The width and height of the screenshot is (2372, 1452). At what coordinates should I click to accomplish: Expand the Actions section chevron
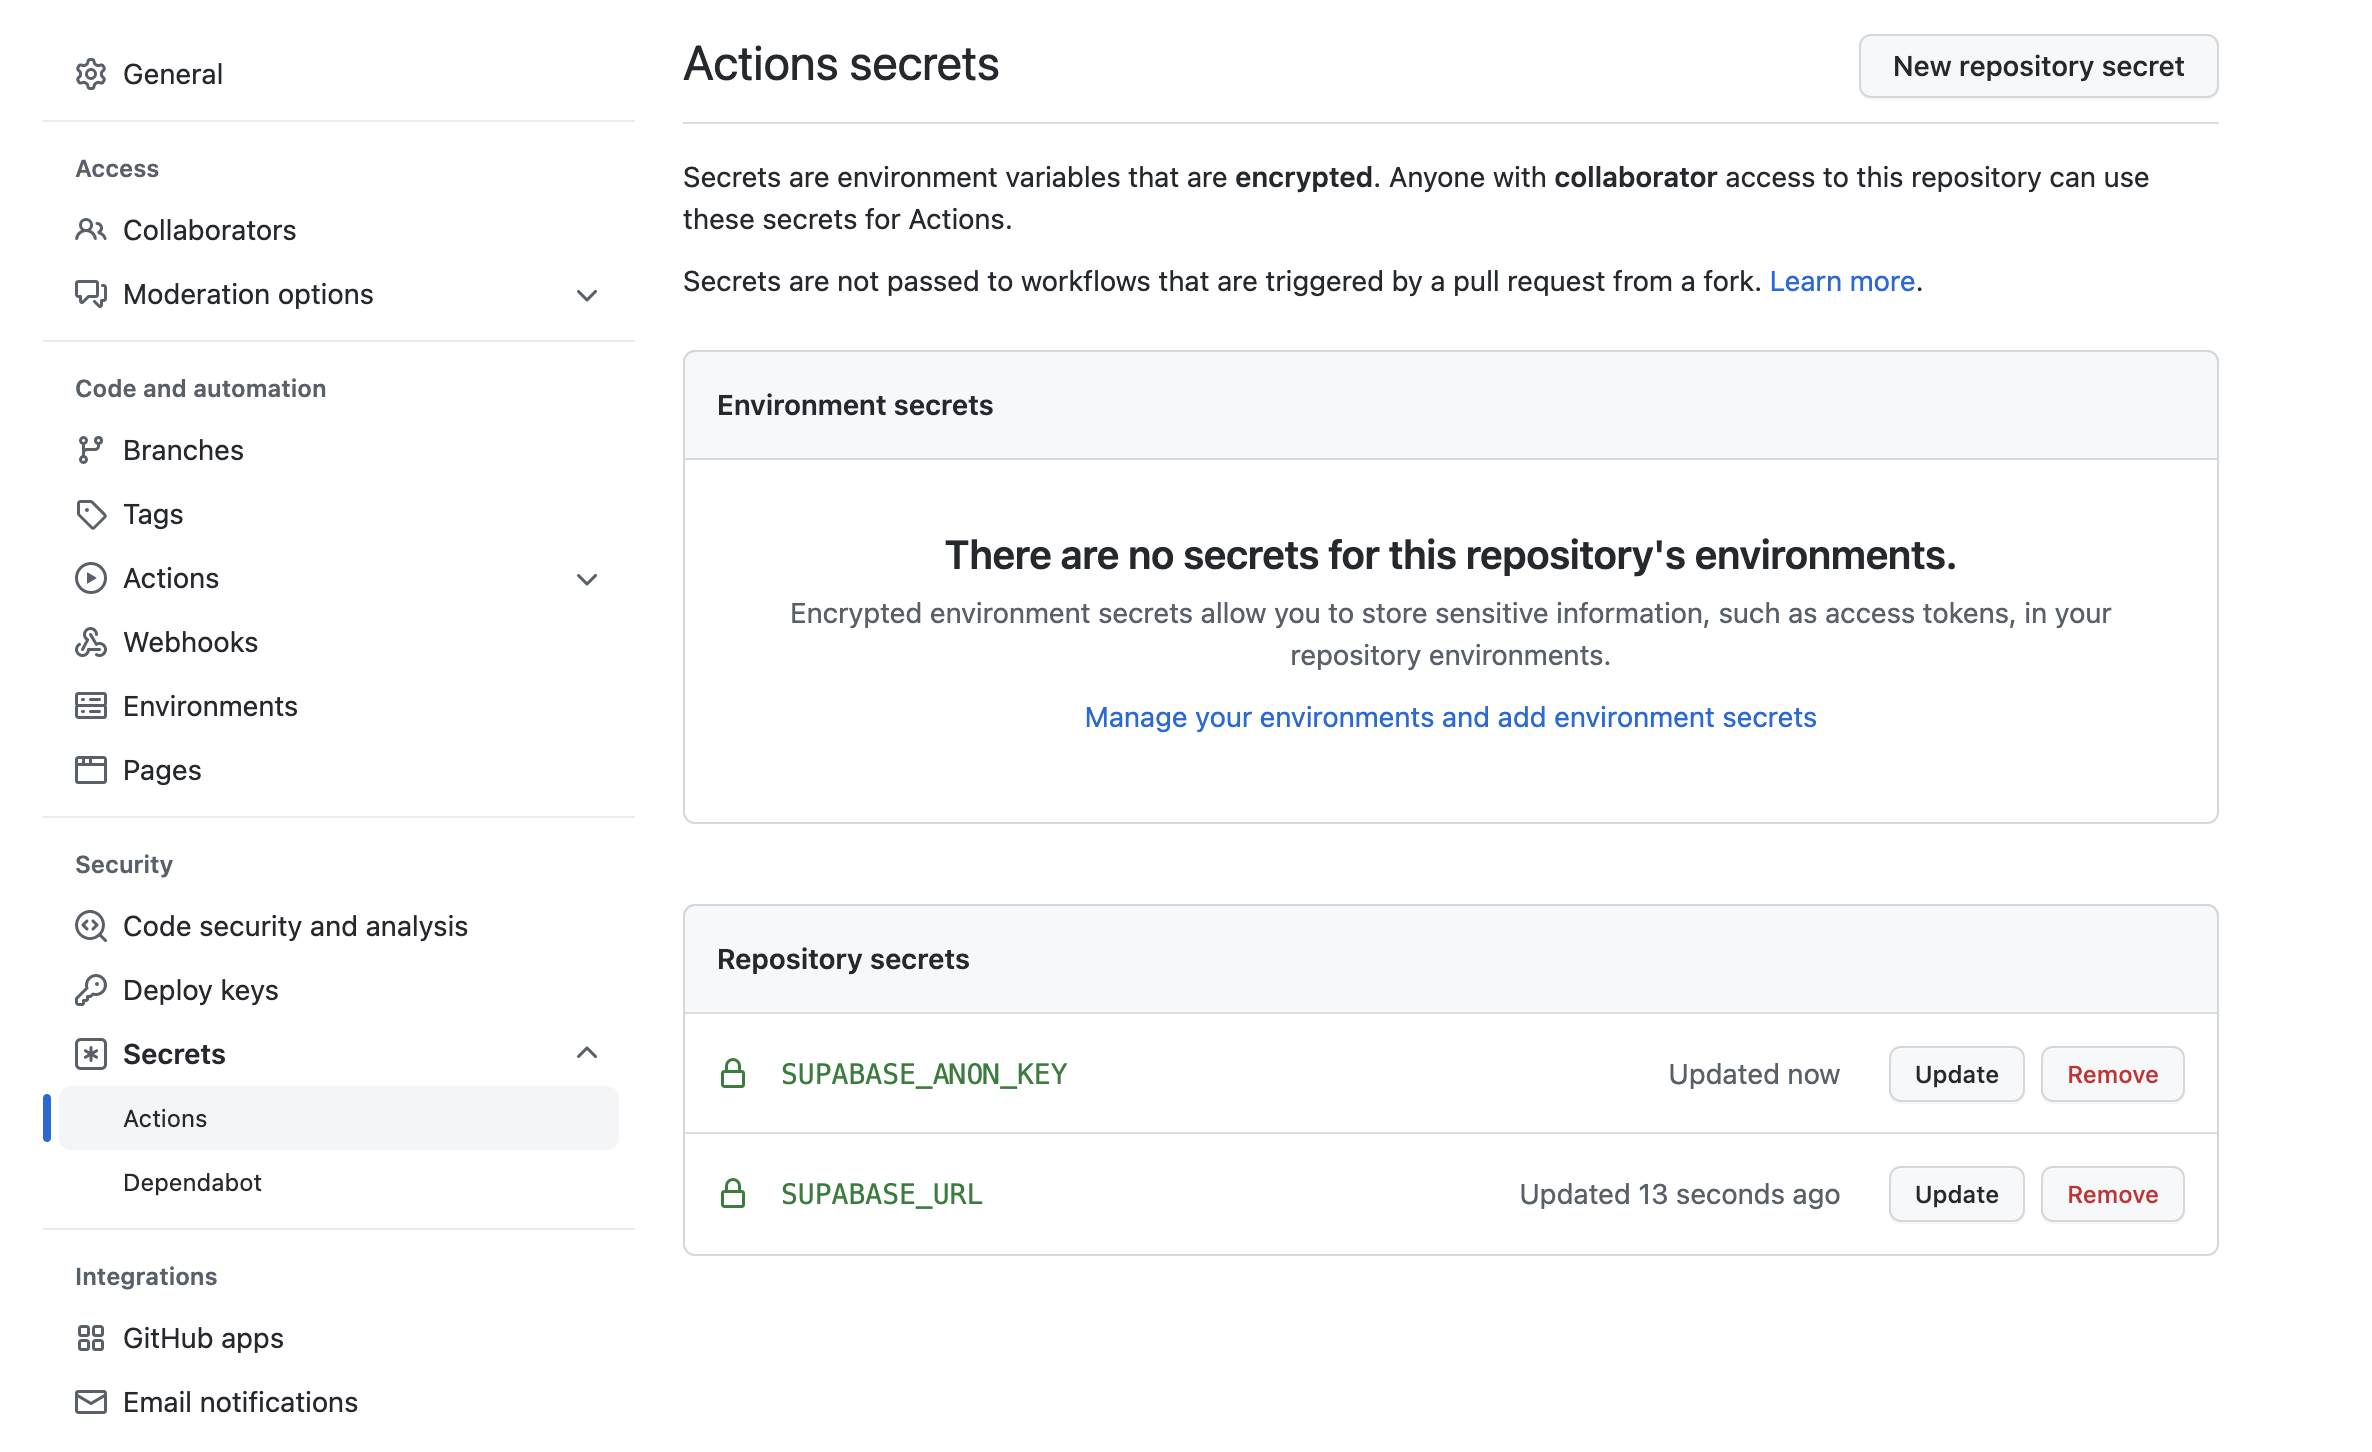pos(587,579)
